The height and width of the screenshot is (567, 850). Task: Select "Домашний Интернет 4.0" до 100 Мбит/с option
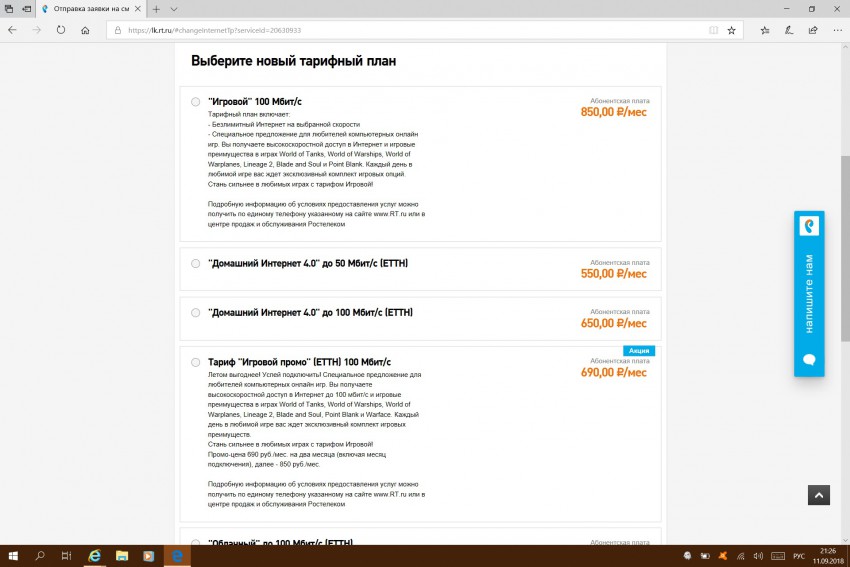click(x=195, y=313)
